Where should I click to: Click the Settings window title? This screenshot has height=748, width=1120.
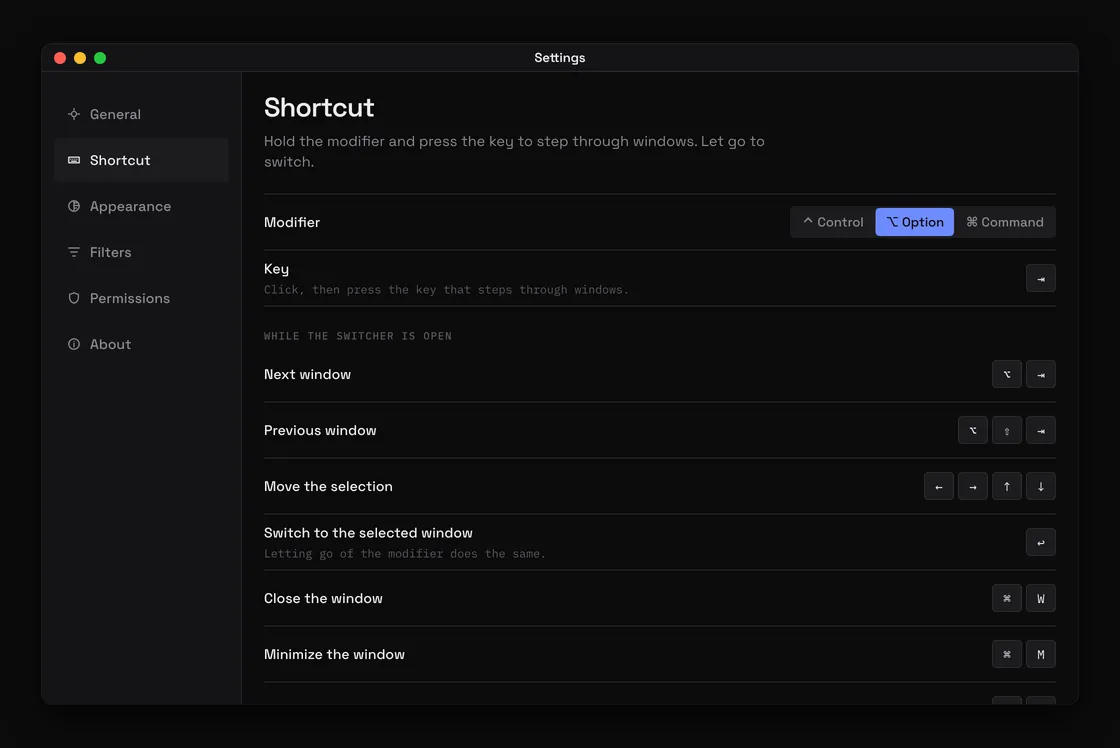559,58
